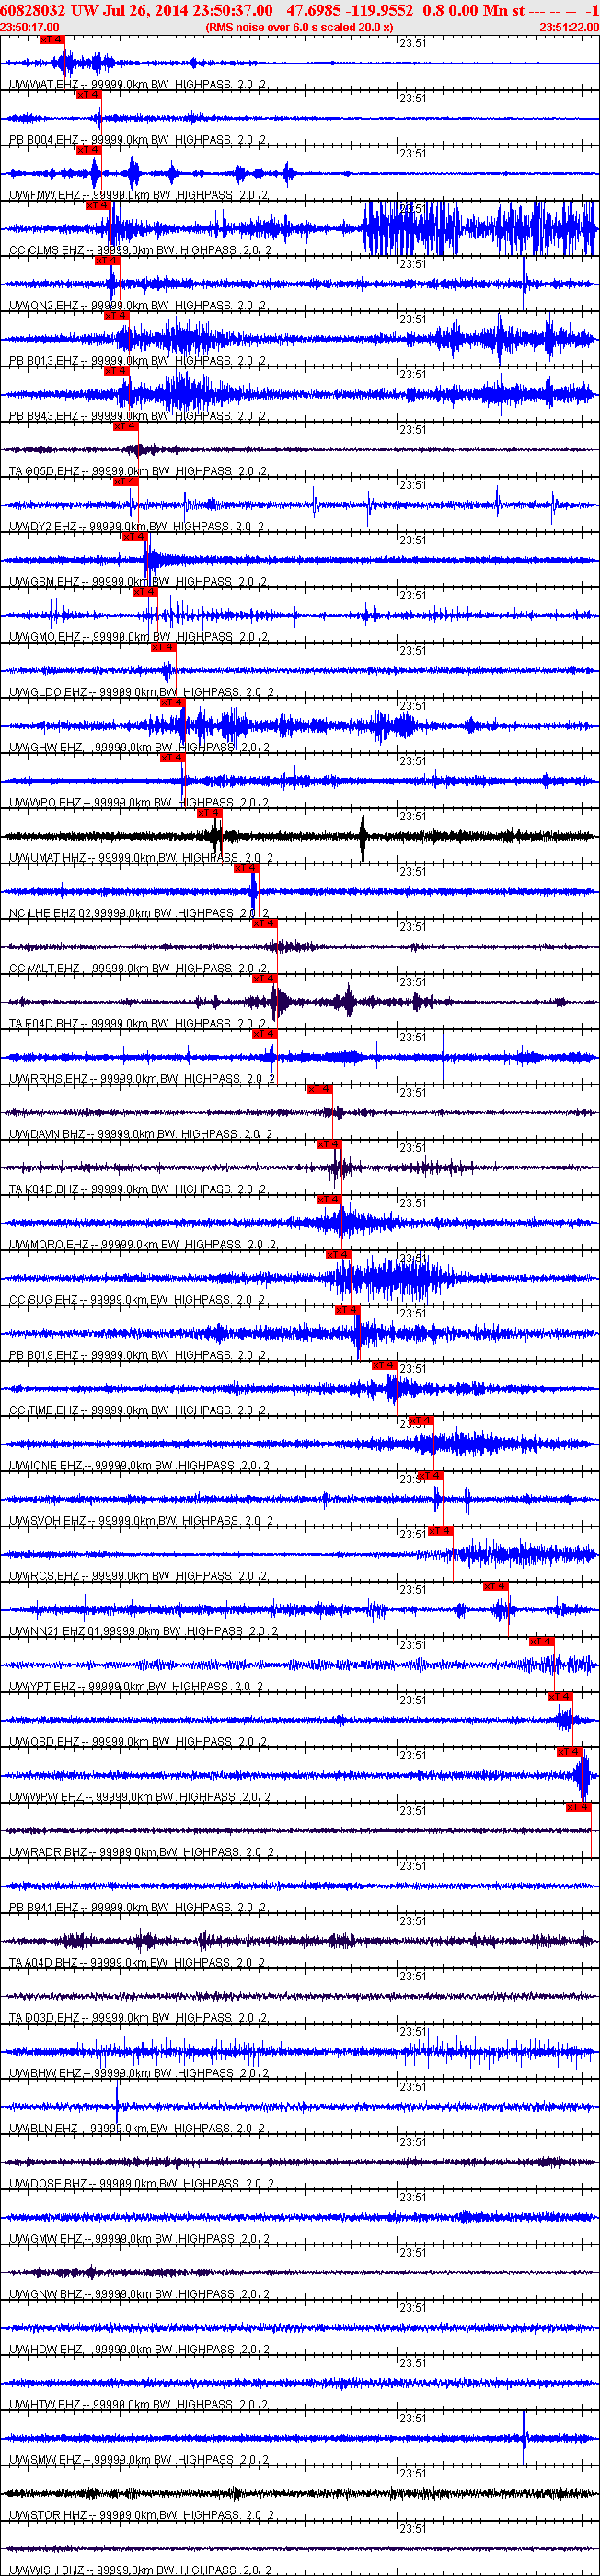Image resolution: width=600 pixels, height=2576 pixels.
Task: Click the station label 'UW HDW EHZ'
Action: (x=45, y=2349)
